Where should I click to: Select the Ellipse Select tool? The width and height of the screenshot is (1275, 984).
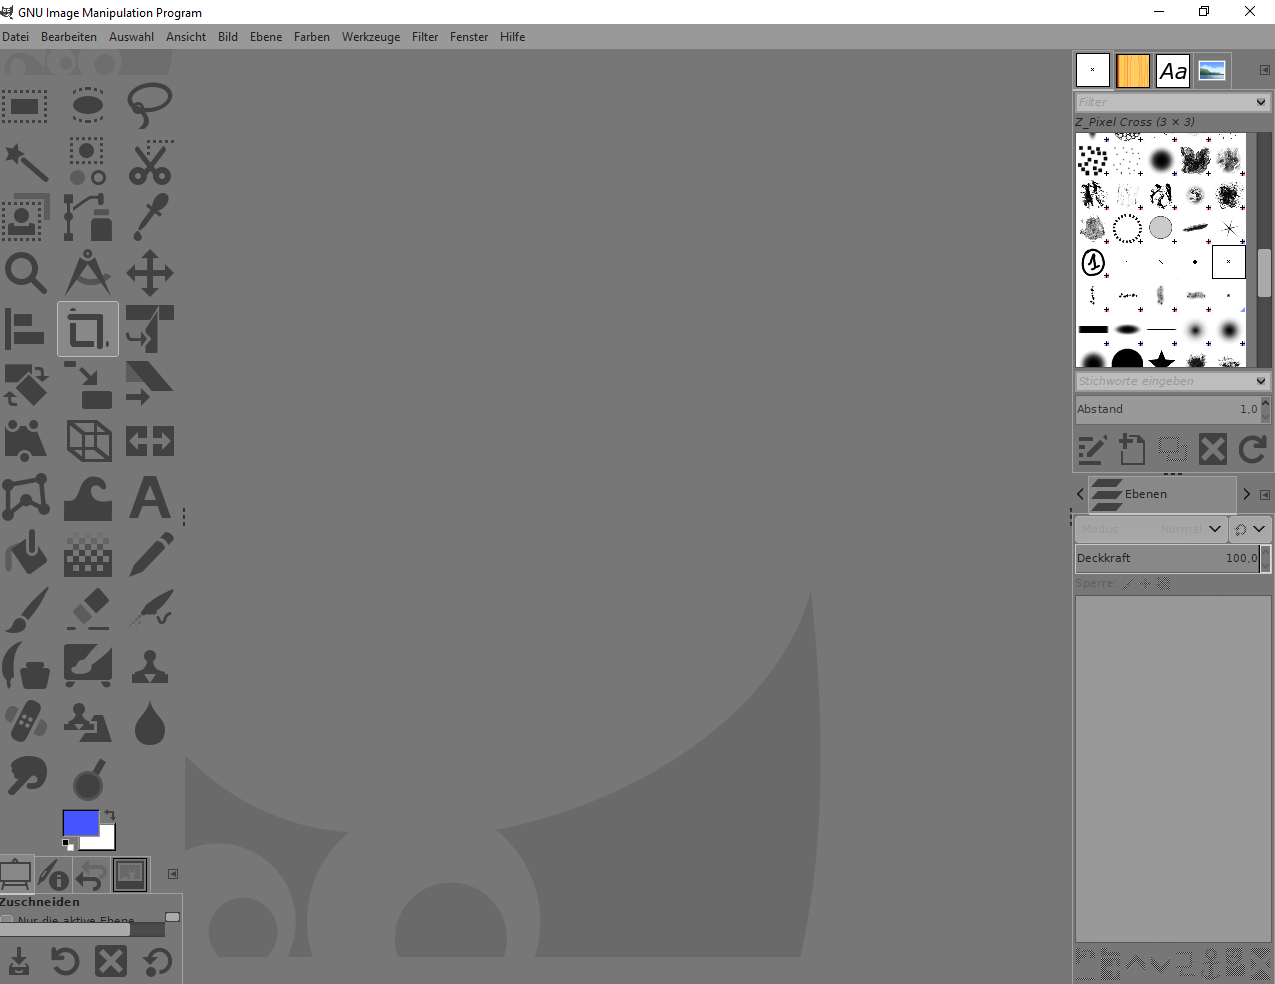pyautogui.click(x=88, y=105)
